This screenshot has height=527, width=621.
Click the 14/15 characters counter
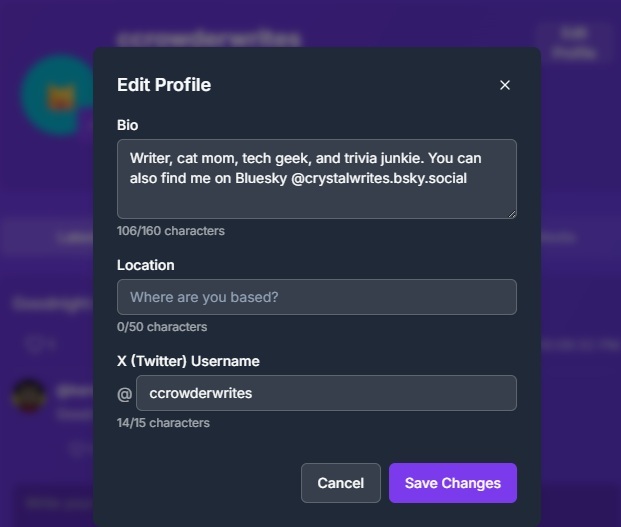[x=163, y=423]
